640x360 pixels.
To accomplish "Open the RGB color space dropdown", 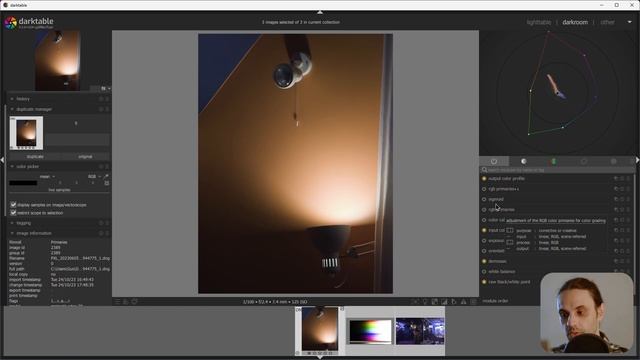I will [94, 176].
